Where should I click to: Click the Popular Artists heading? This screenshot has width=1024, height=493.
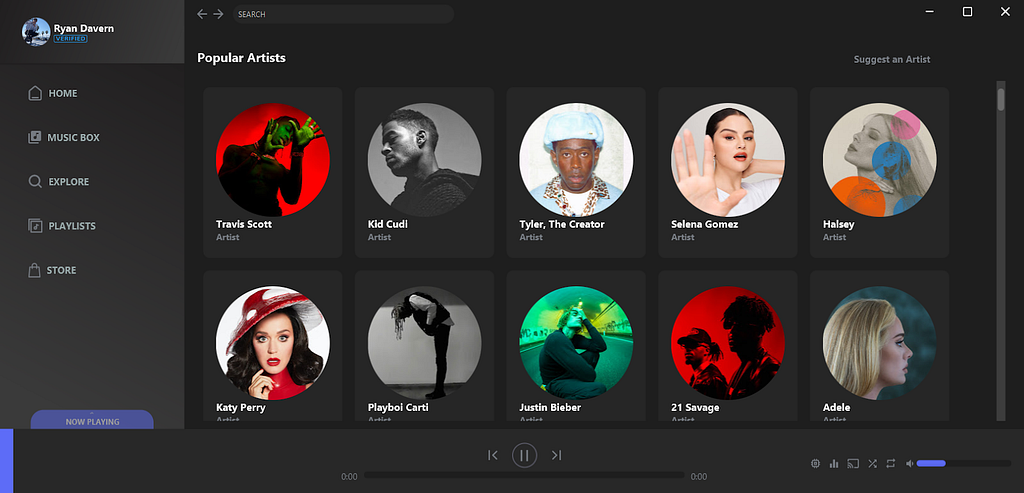tap(242, 57)
